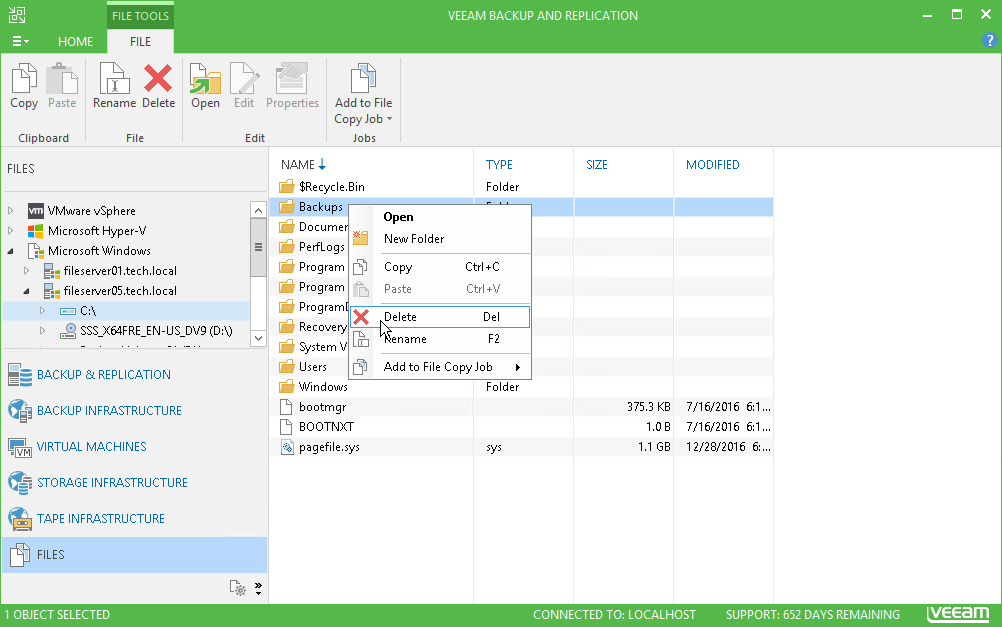Select the SSS_X64FRE_EN-US_DV9 (D:\) drive
1002x627 pixels.
[x=156, y=330]
